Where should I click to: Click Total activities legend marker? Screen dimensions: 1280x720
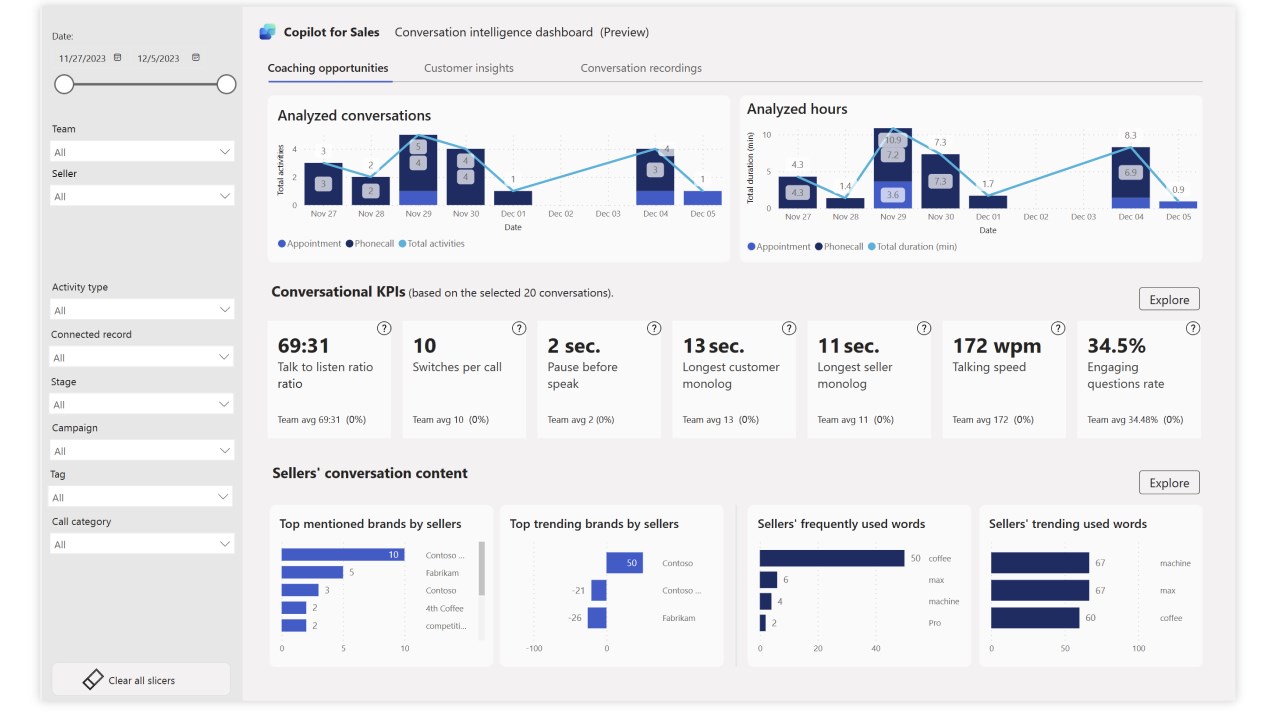[403, 244]
